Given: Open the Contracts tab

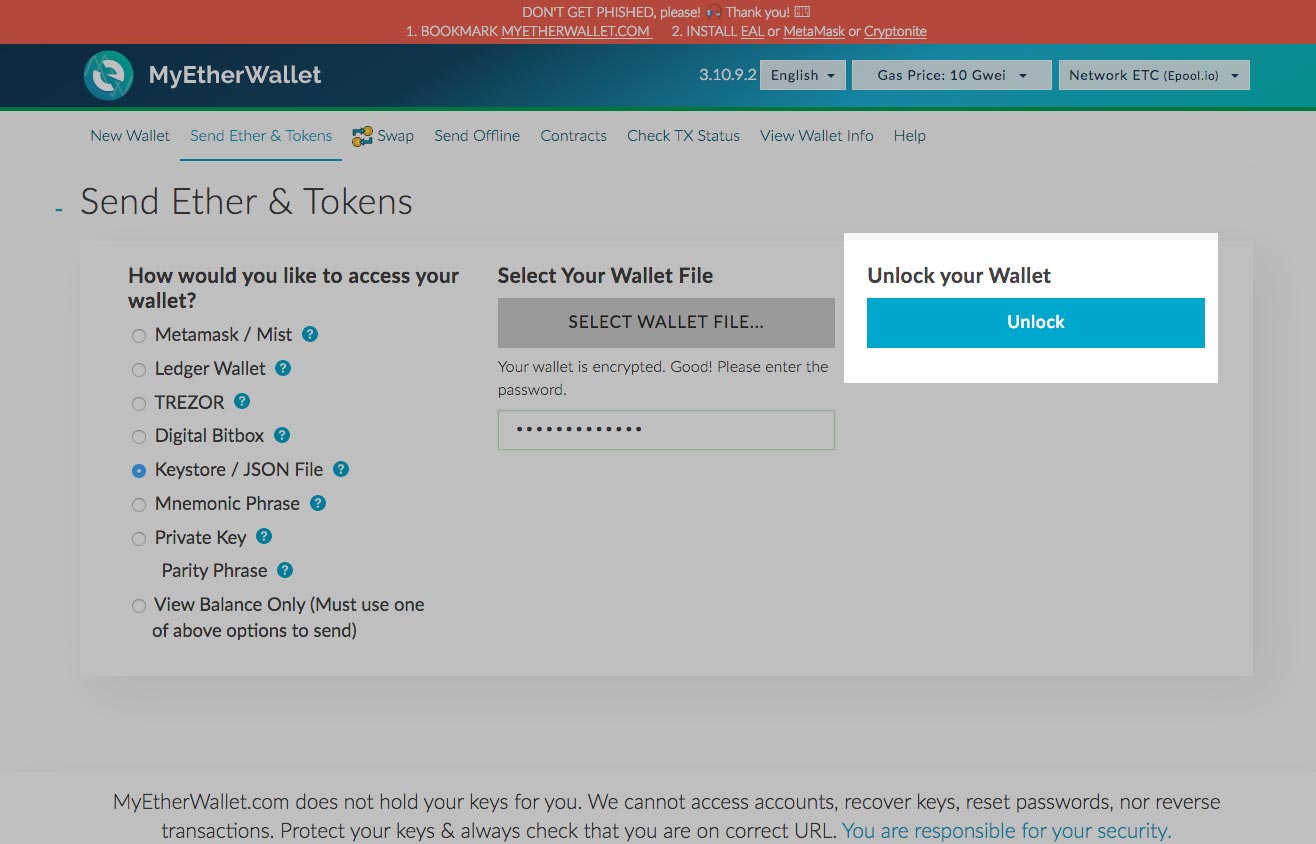Looking at the screenshot, I should click(x=573, y=136).
